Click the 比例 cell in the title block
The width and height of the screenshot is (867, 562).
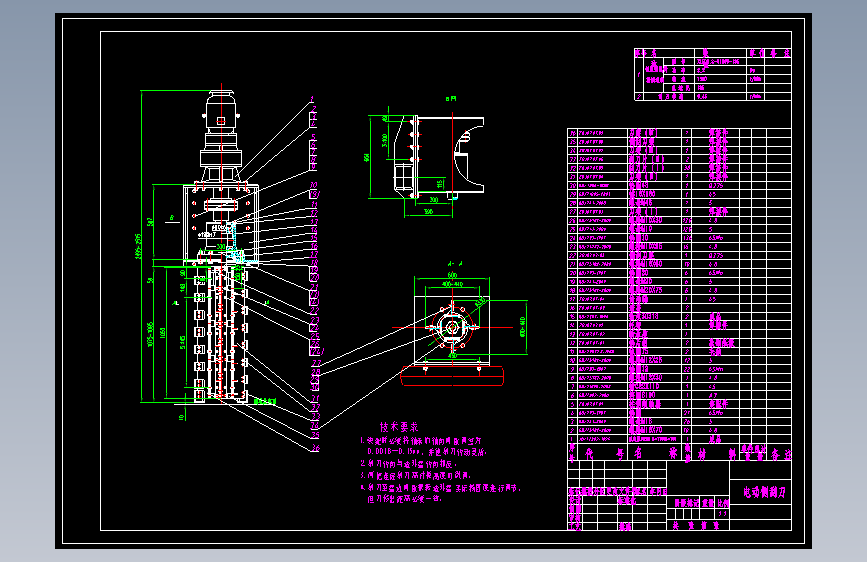tap(723, 503)
